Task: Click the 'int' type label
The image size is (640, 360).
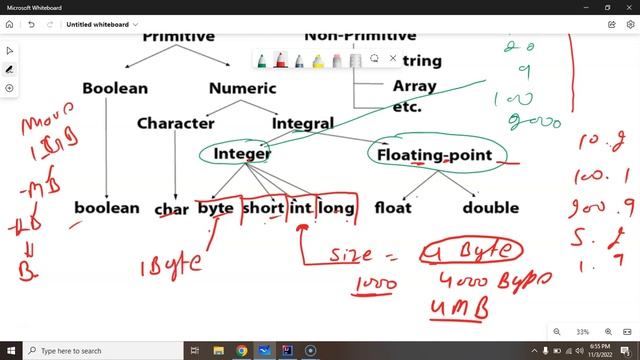Action: coord(301,208)
